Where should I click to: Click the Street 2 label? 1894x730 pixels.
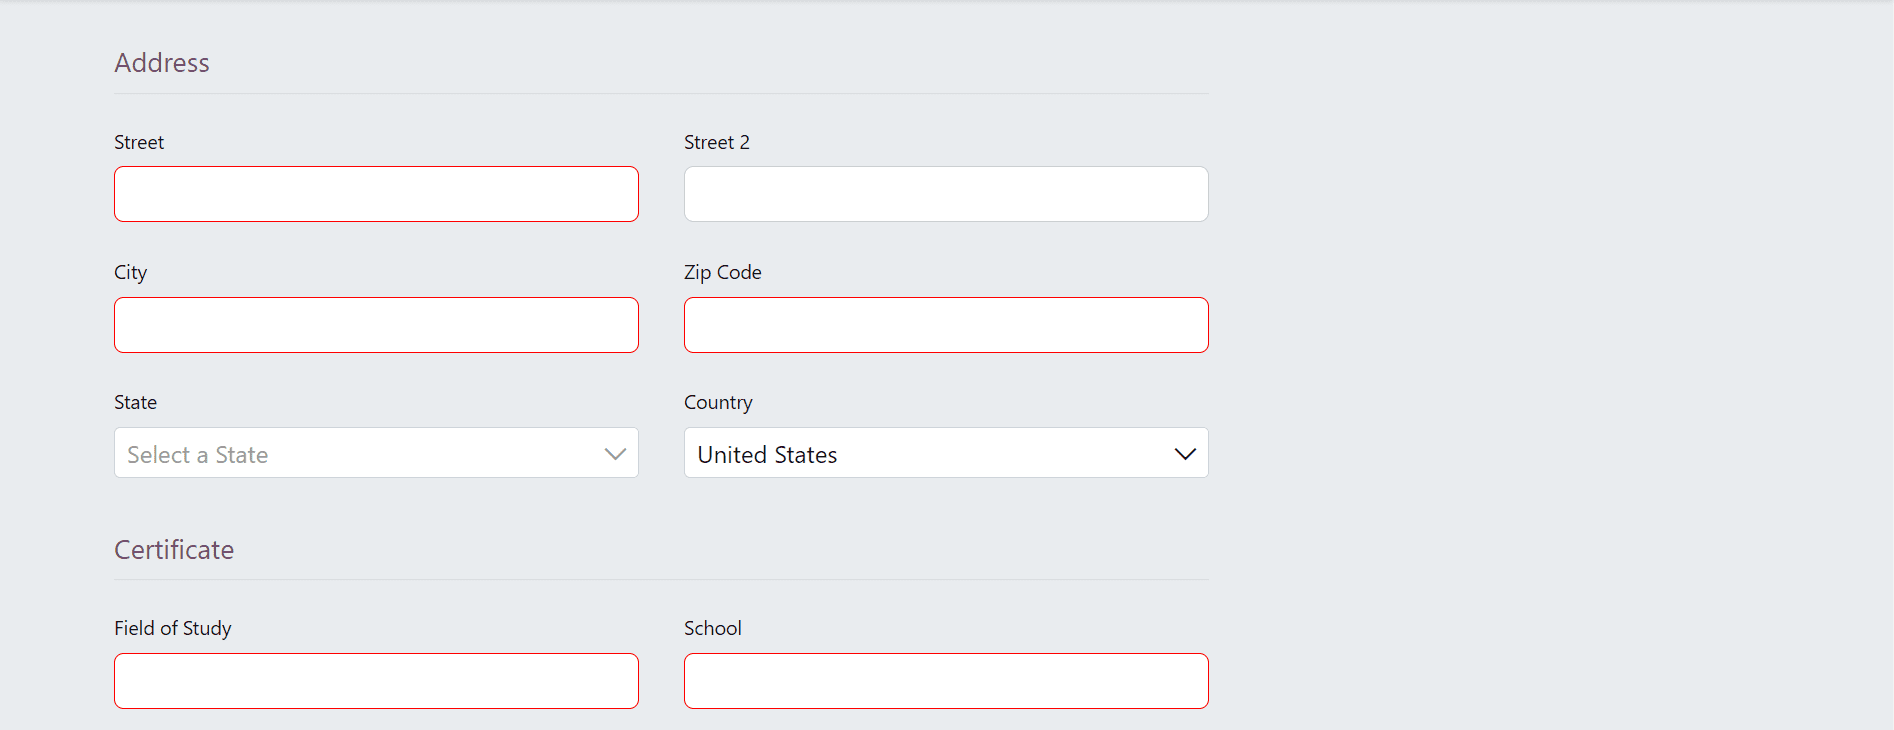tap(716, 142)
